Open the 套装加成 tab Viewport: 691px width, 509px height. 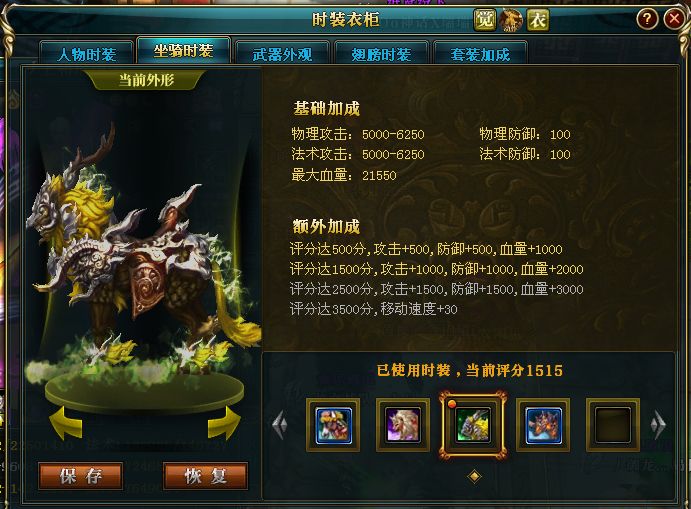coord(480,54)
